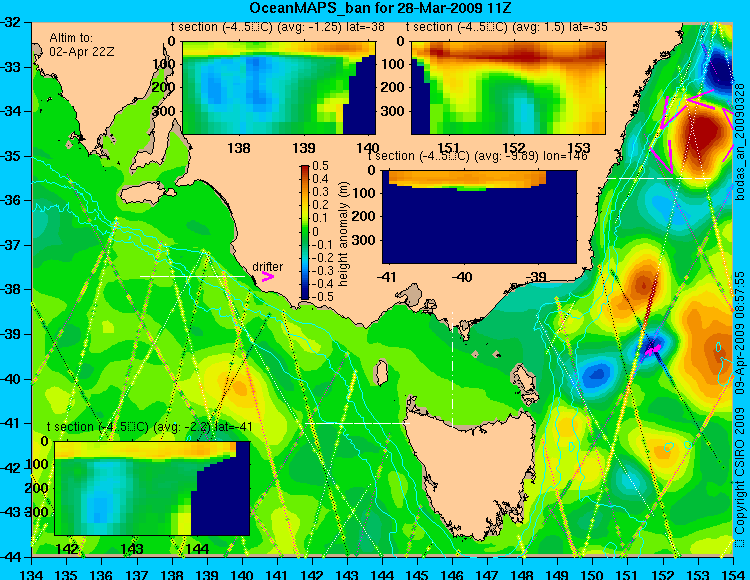Click the 'Altim to:' label

coord(71,38)
